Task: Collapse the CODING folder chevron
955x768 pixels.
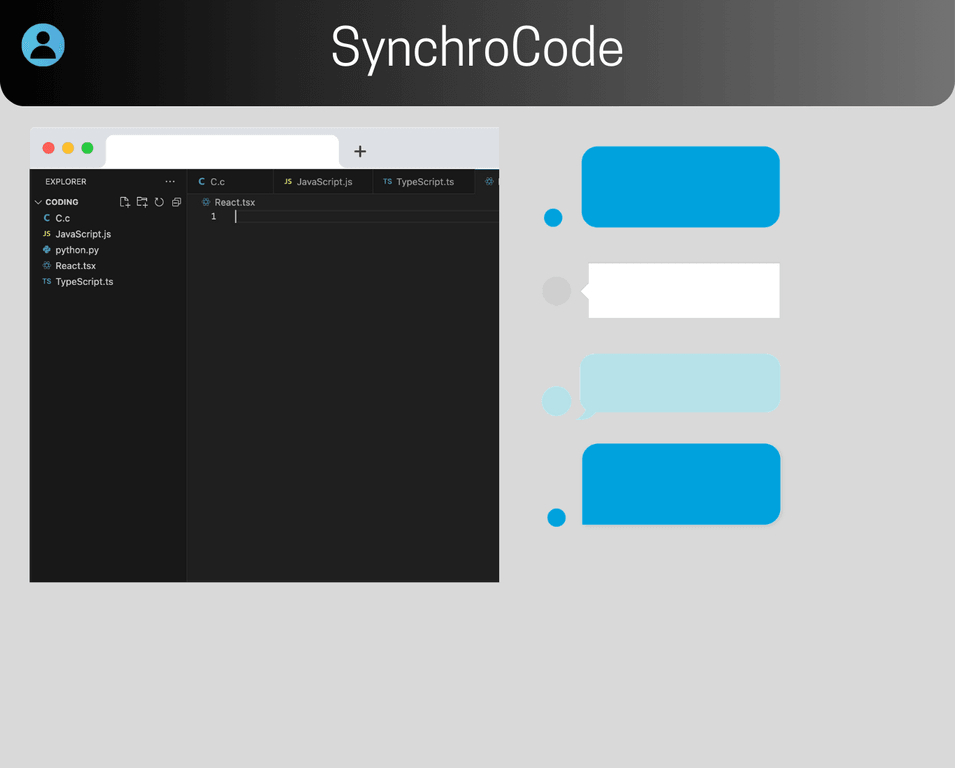Action: point(38,202)
